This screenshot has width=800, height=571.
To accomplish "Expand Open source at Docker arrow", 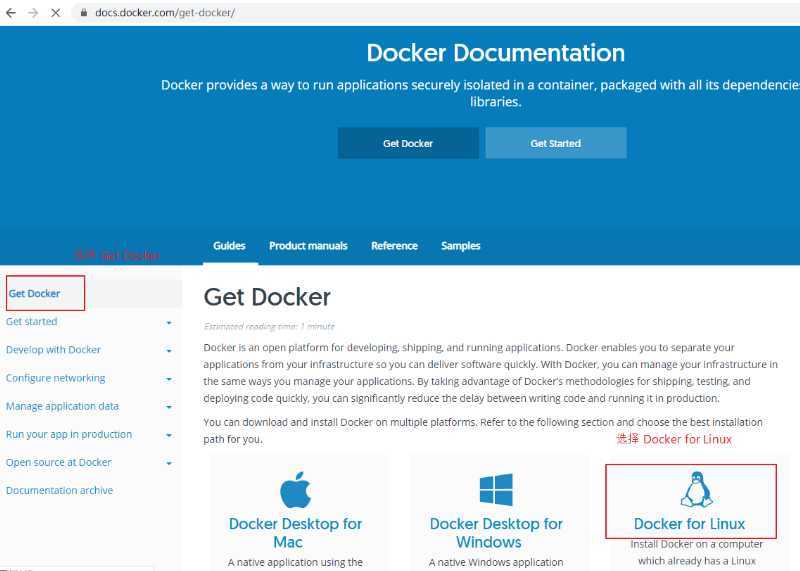I will 169,463.
